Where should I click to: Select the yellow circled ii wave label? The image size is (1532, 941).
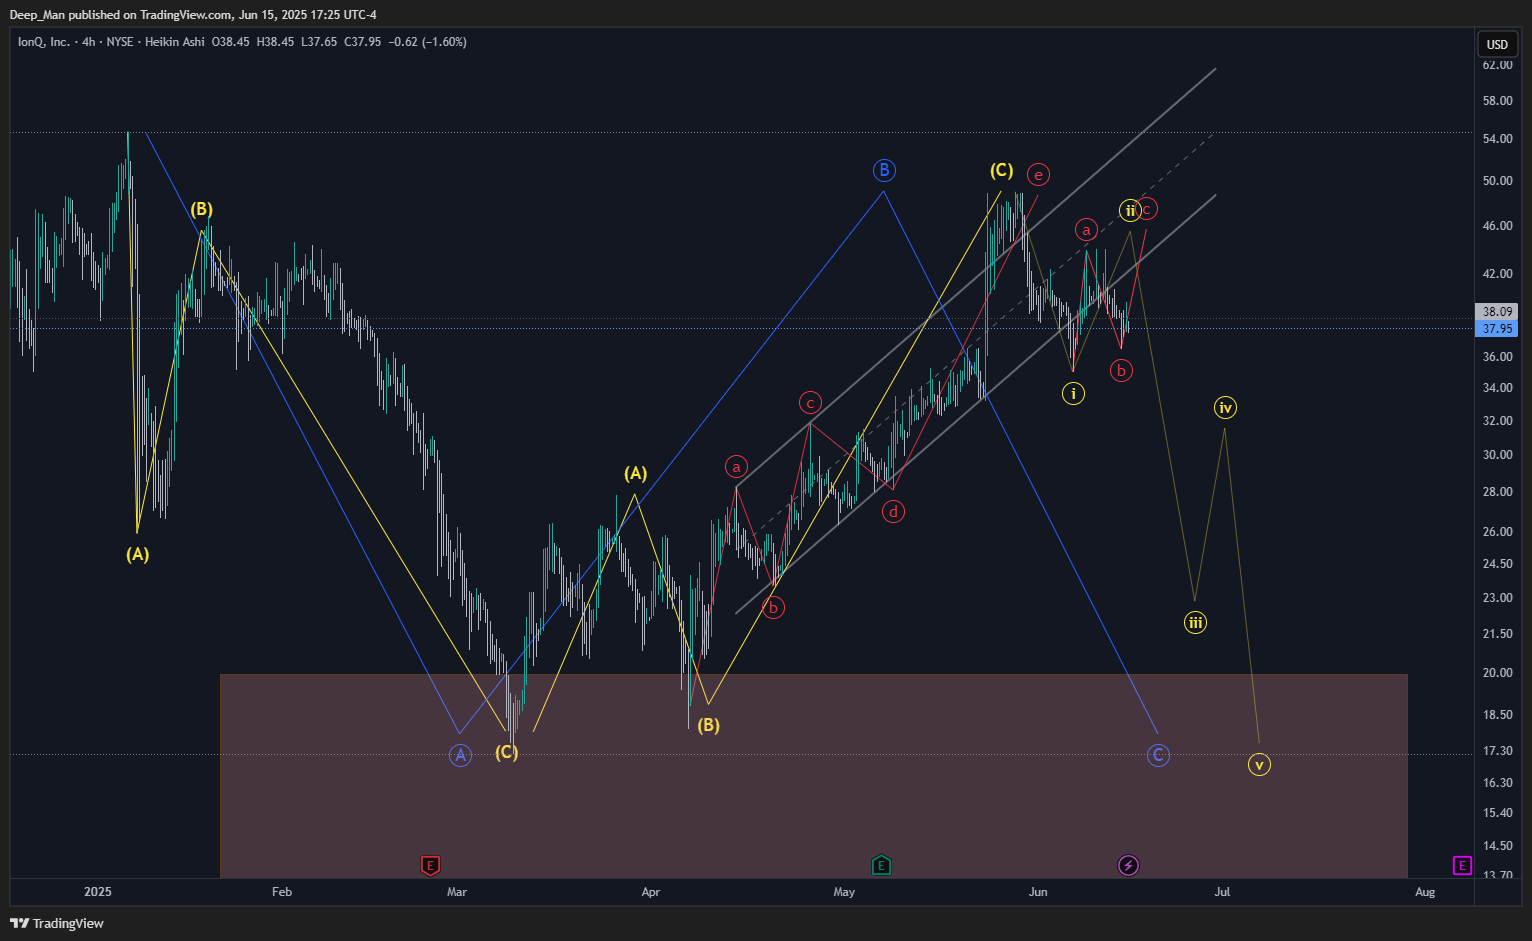(1129, 210)
